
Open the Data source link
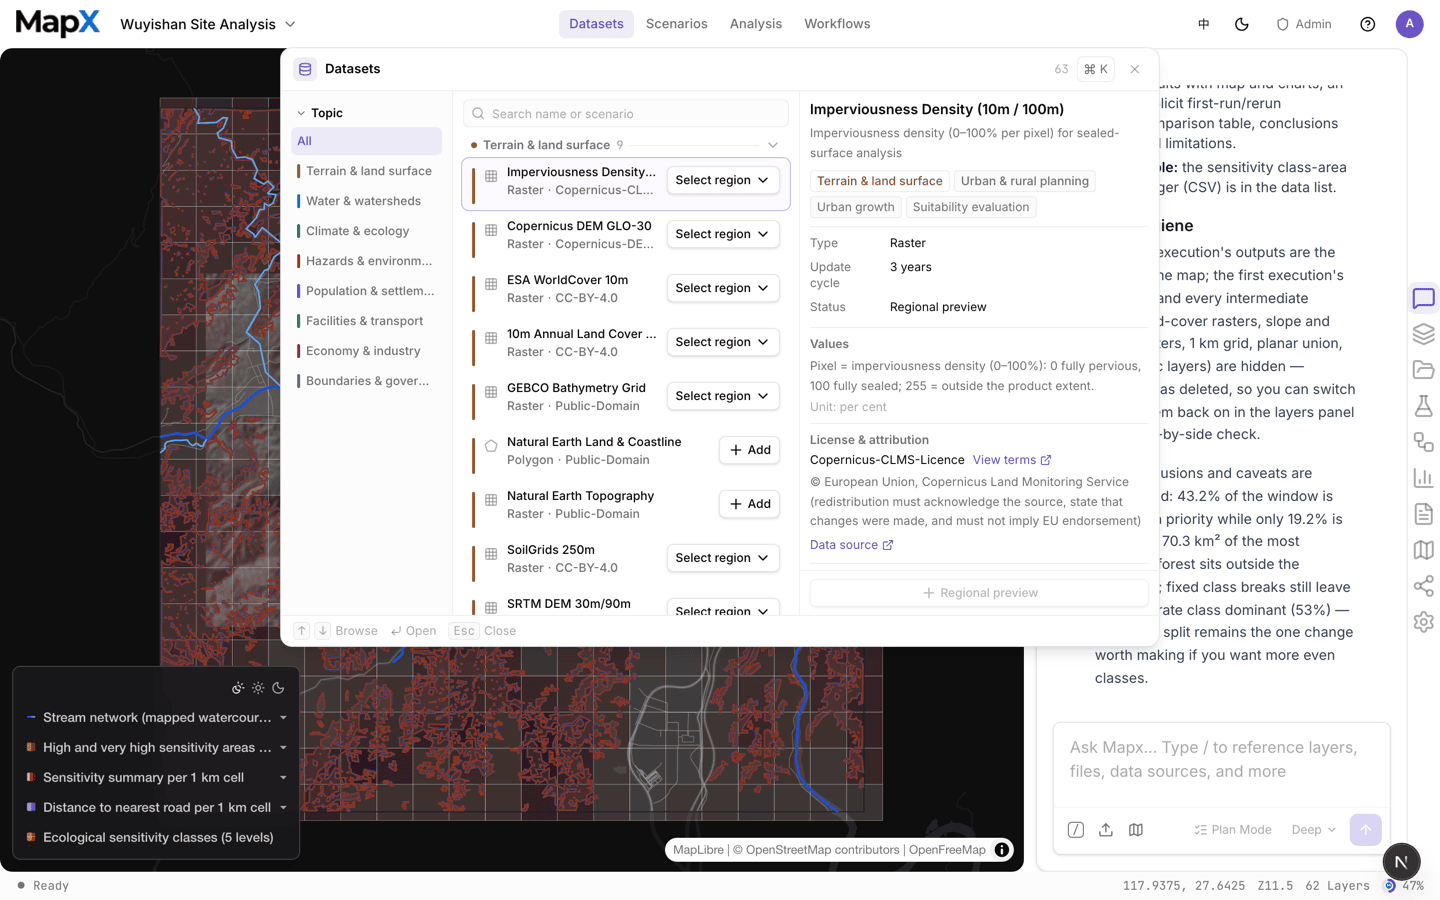coord(851,545)
